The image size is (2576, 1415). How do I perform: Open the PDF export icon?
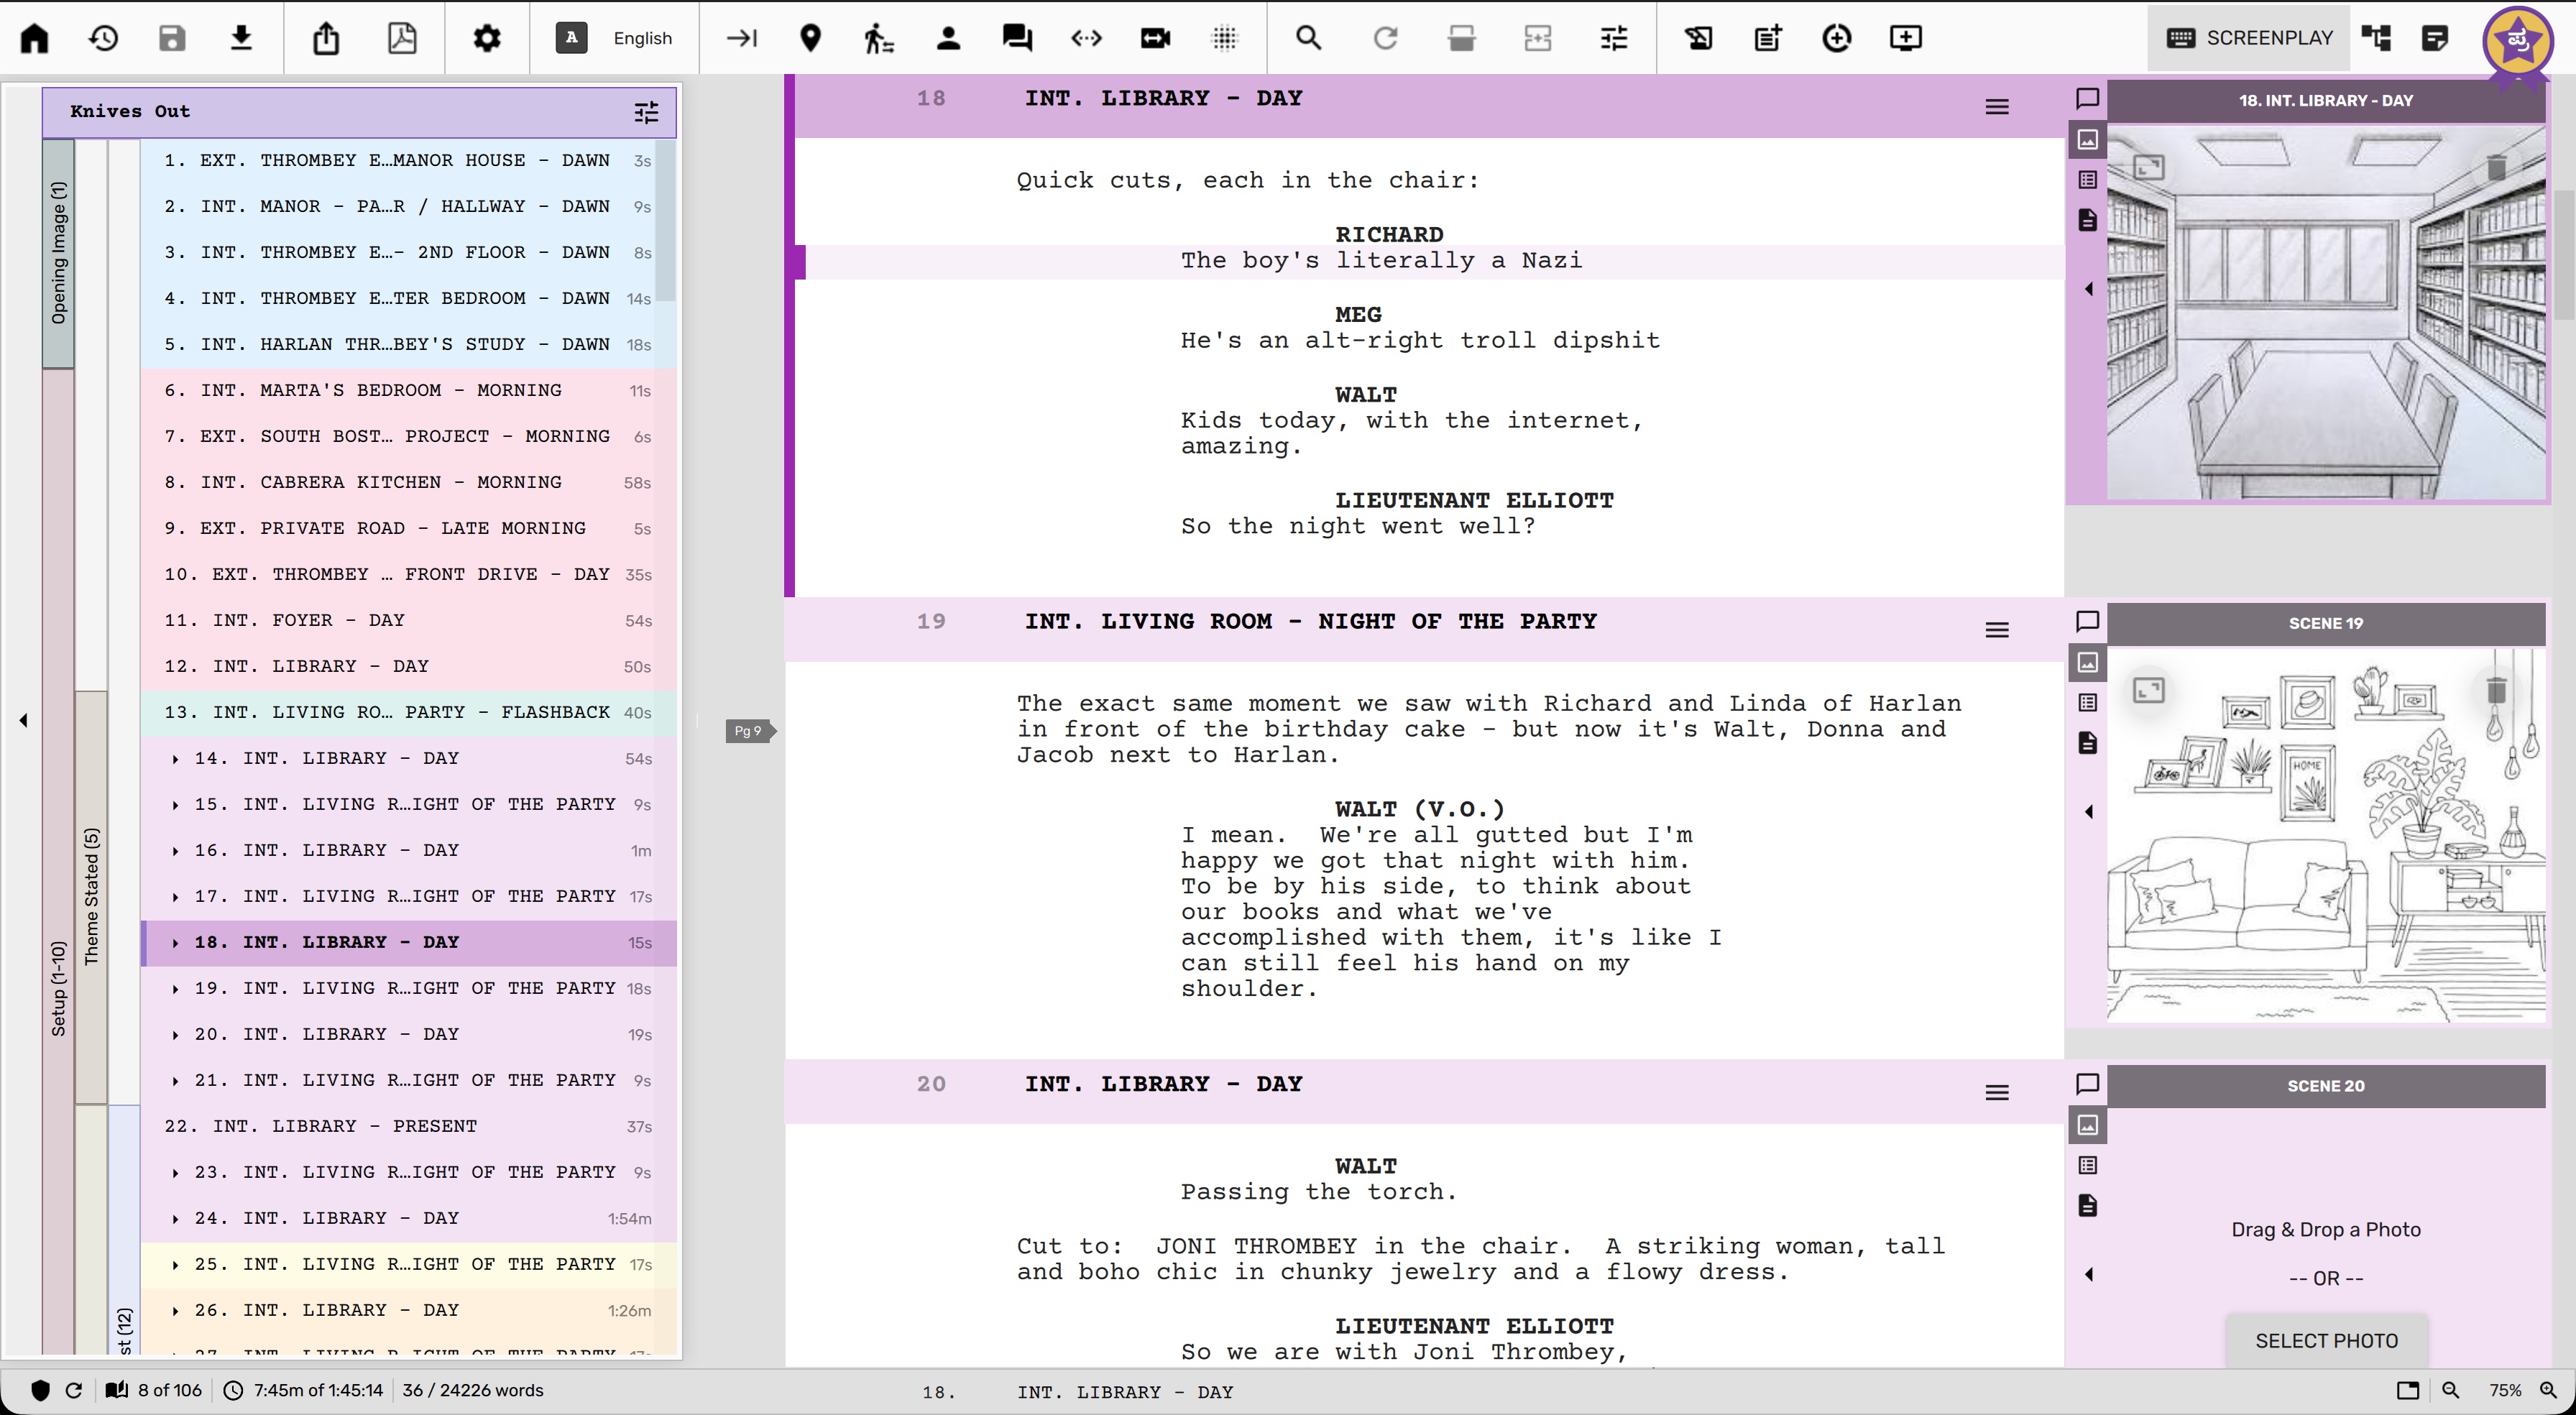pos(402,38)
